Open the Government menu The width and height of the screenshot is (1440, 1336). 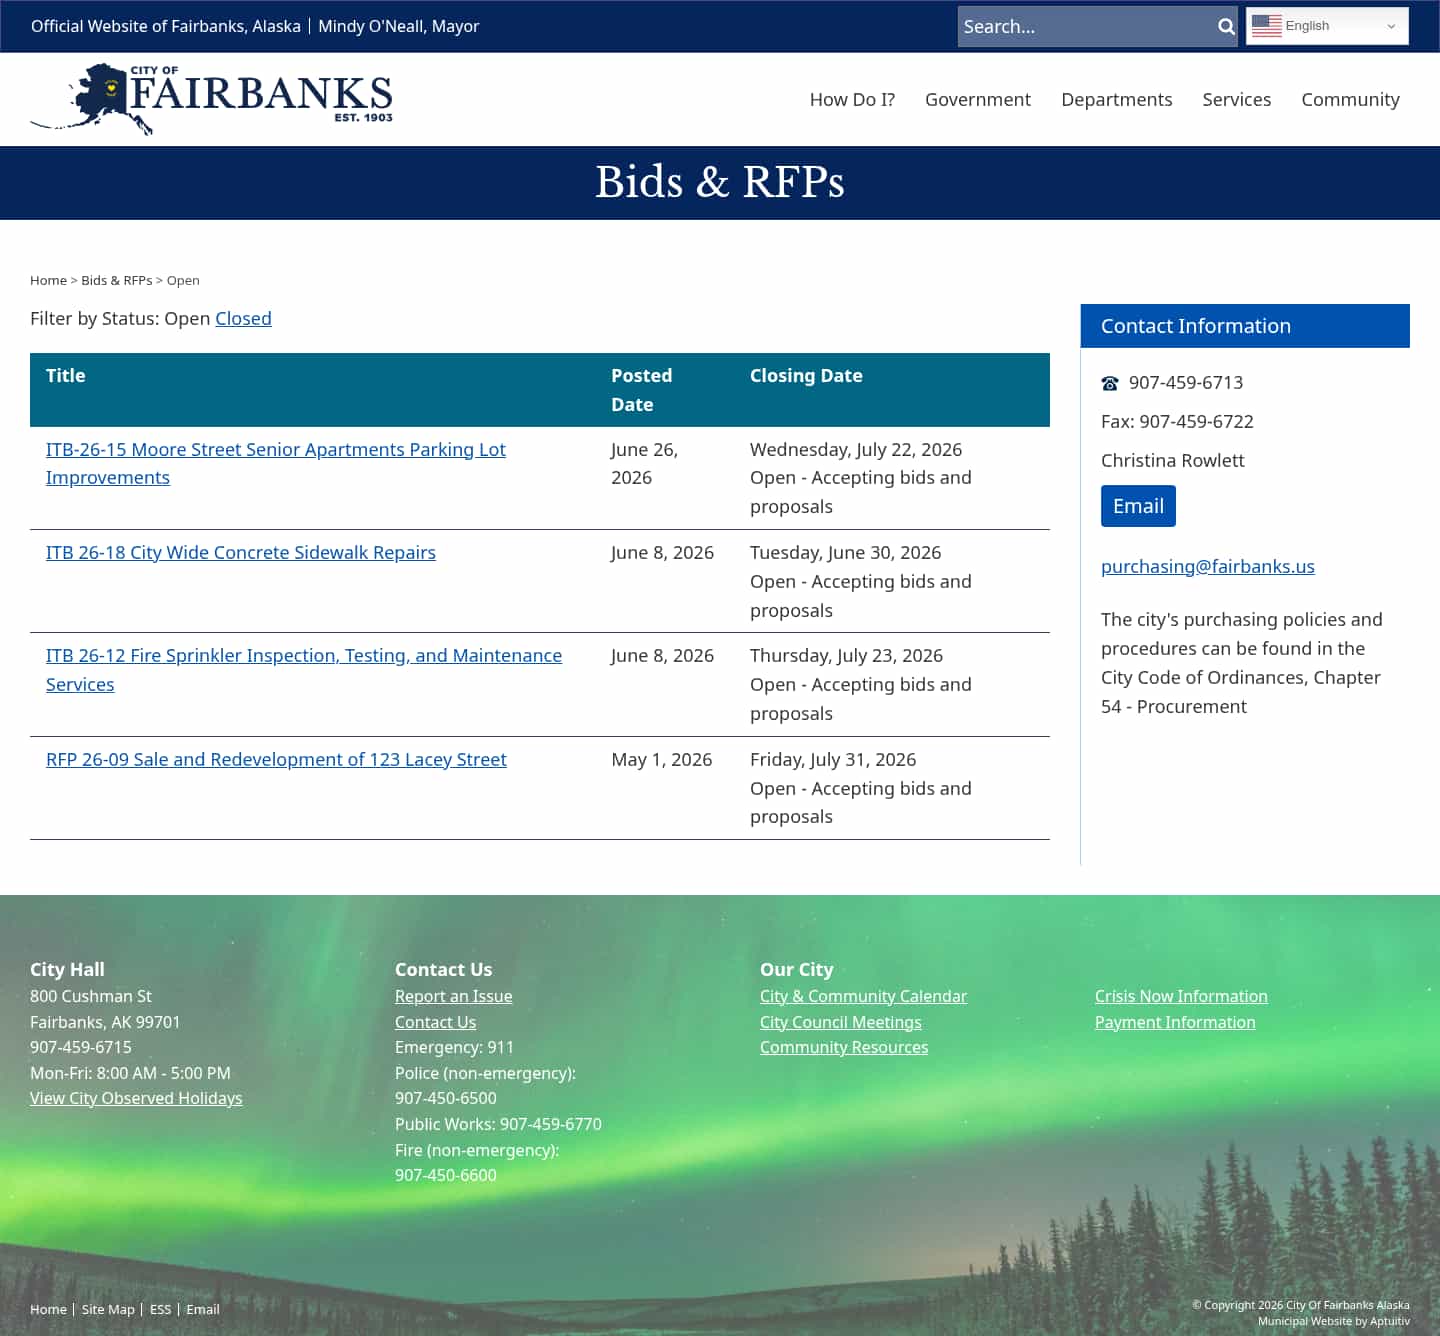click(978, 100)
